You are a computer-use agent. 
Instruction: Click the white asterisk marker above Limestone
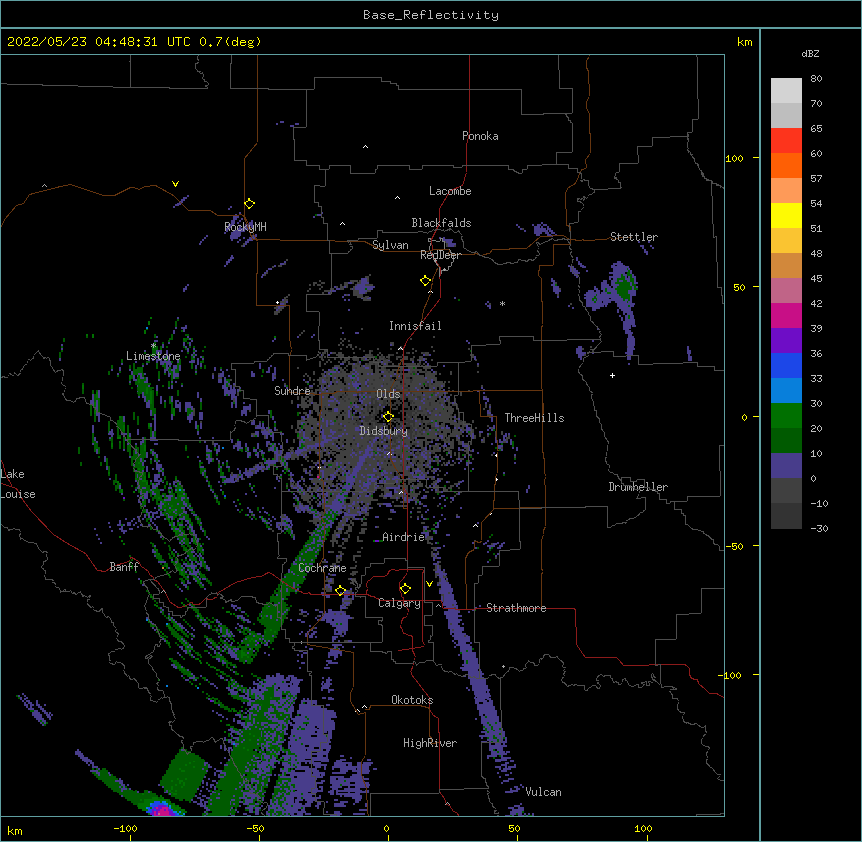point(153,346)
